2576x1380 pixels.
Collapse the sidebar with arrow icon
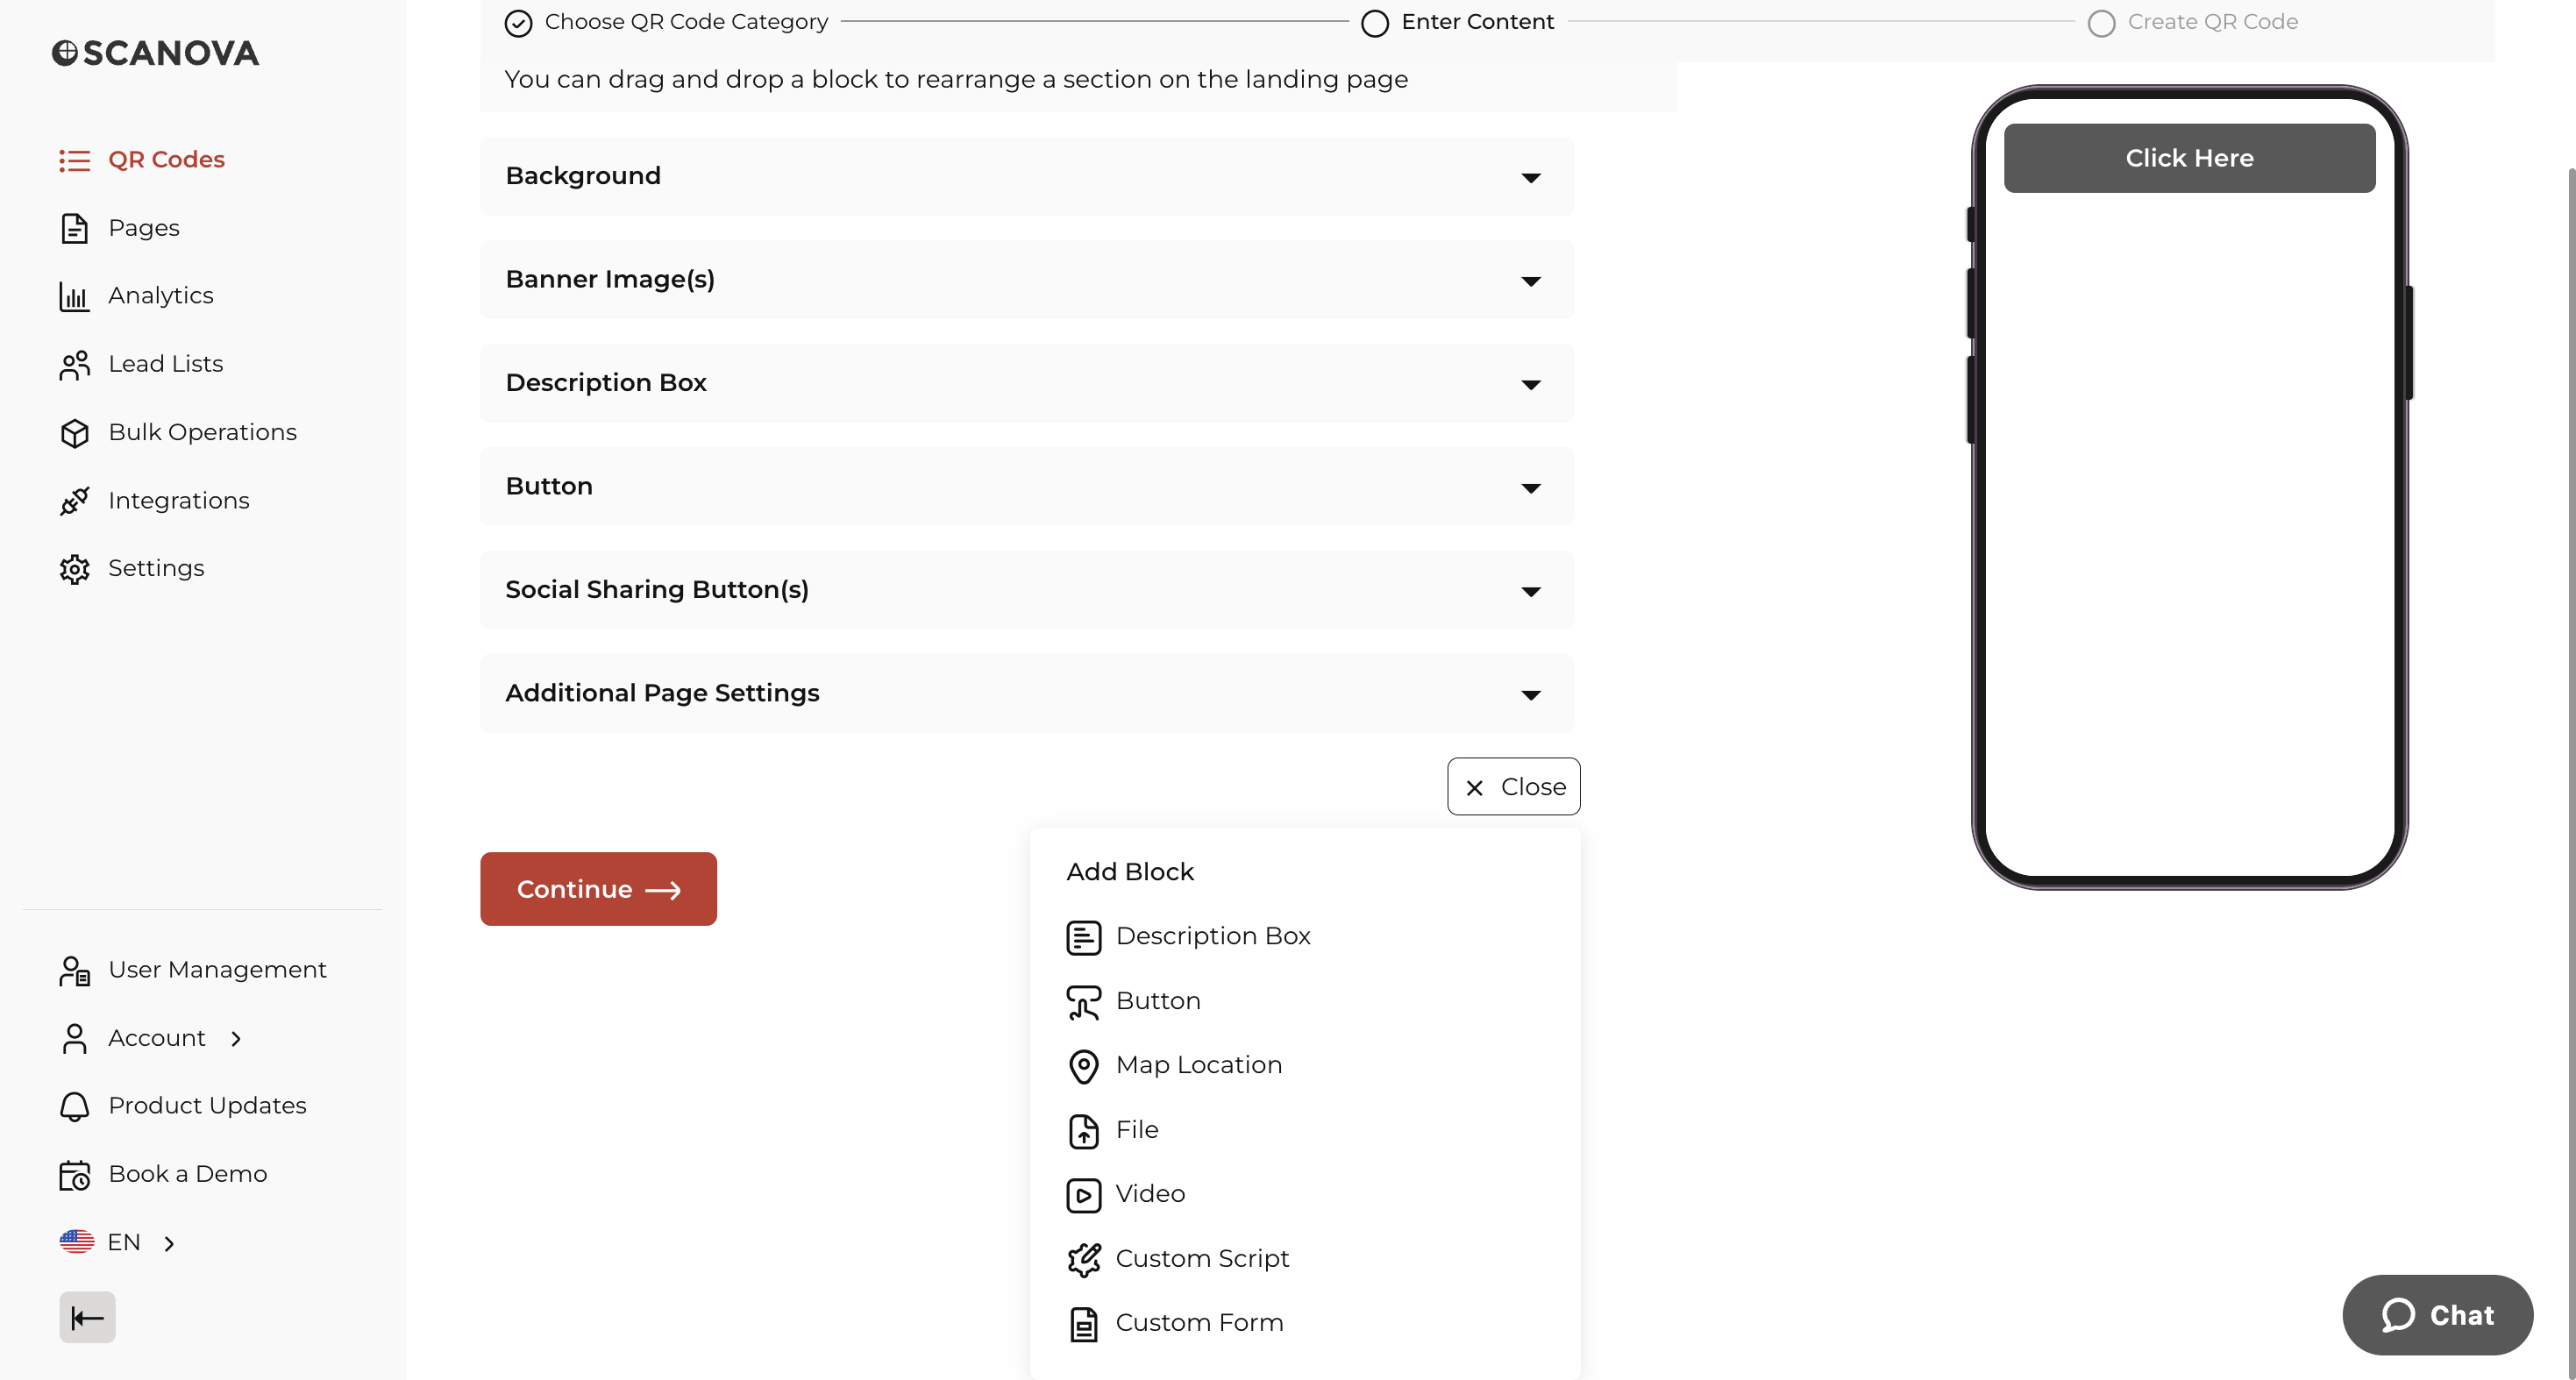87,1317
